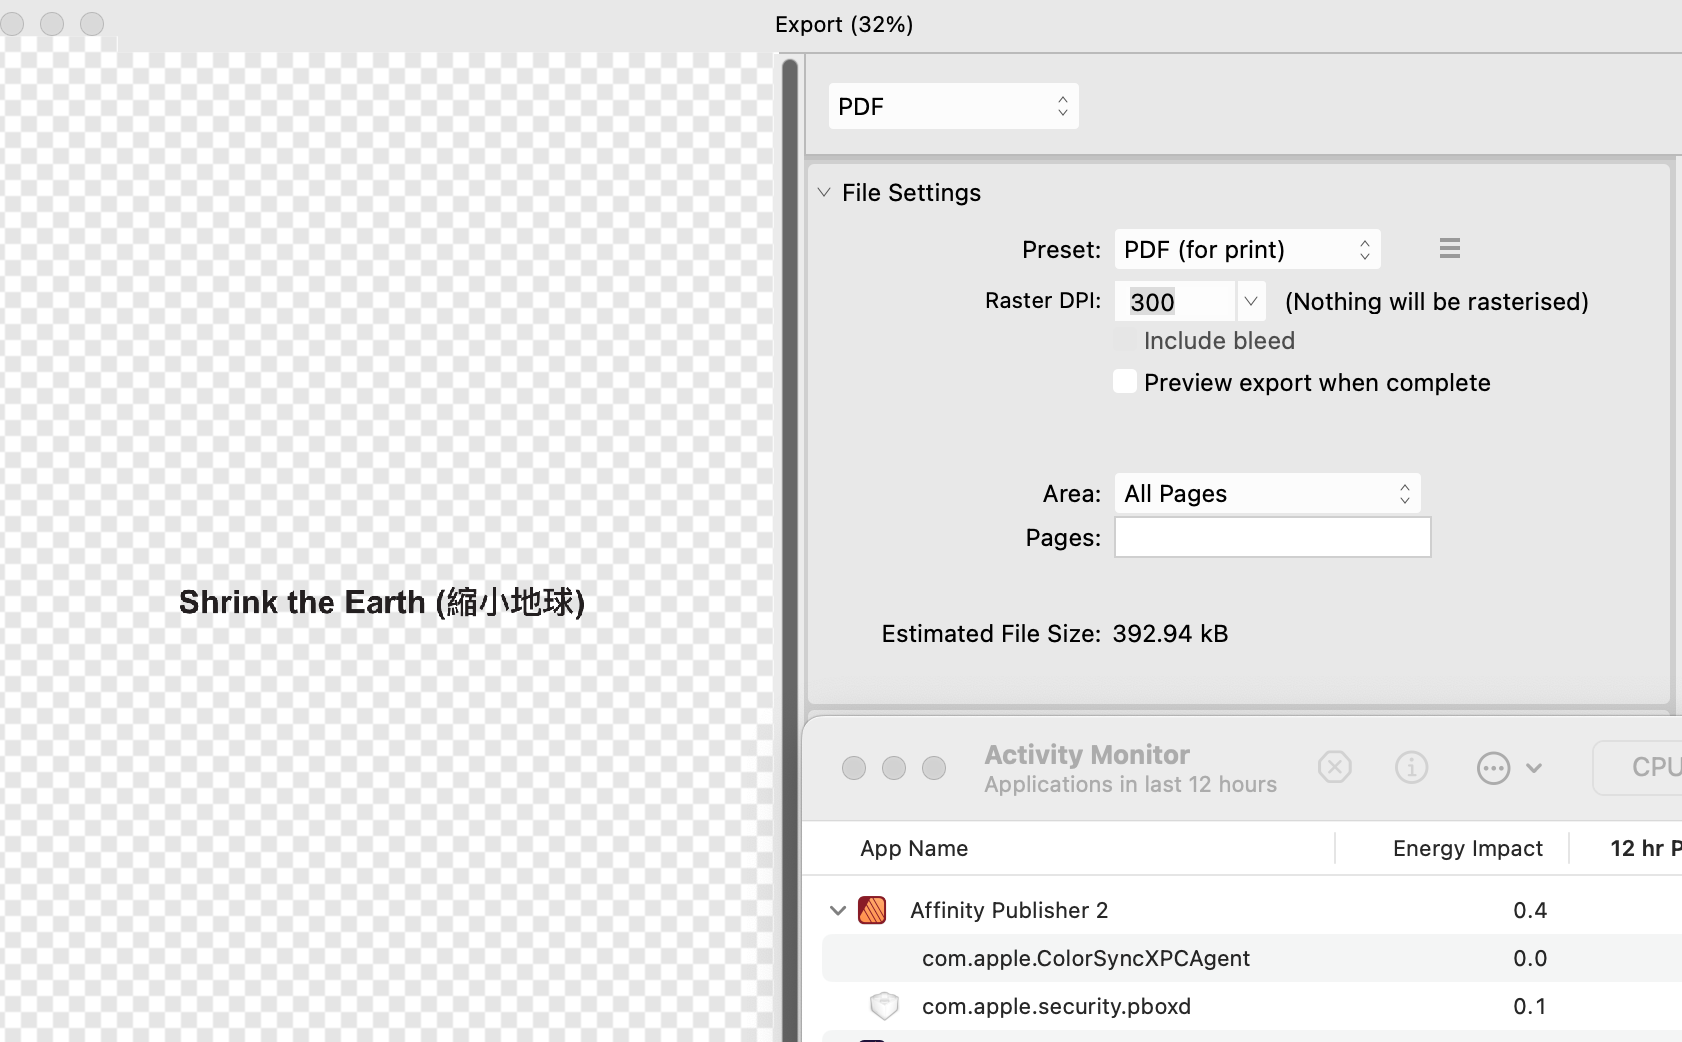
Task: Click the Raster DPI value field
Action: (1175, 301)
